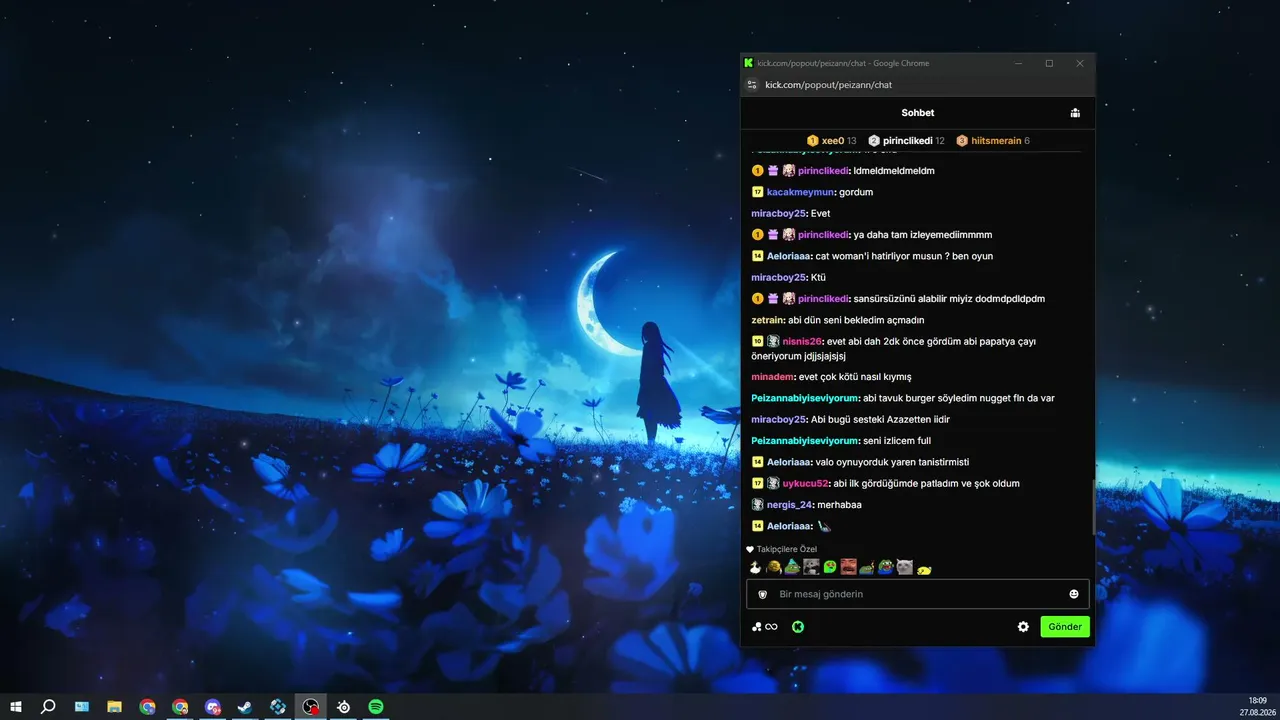Viewport: 1280px width, 720px height.
Task: Click the level 10 badge beside nisnis26
Action: pos(757,341)
